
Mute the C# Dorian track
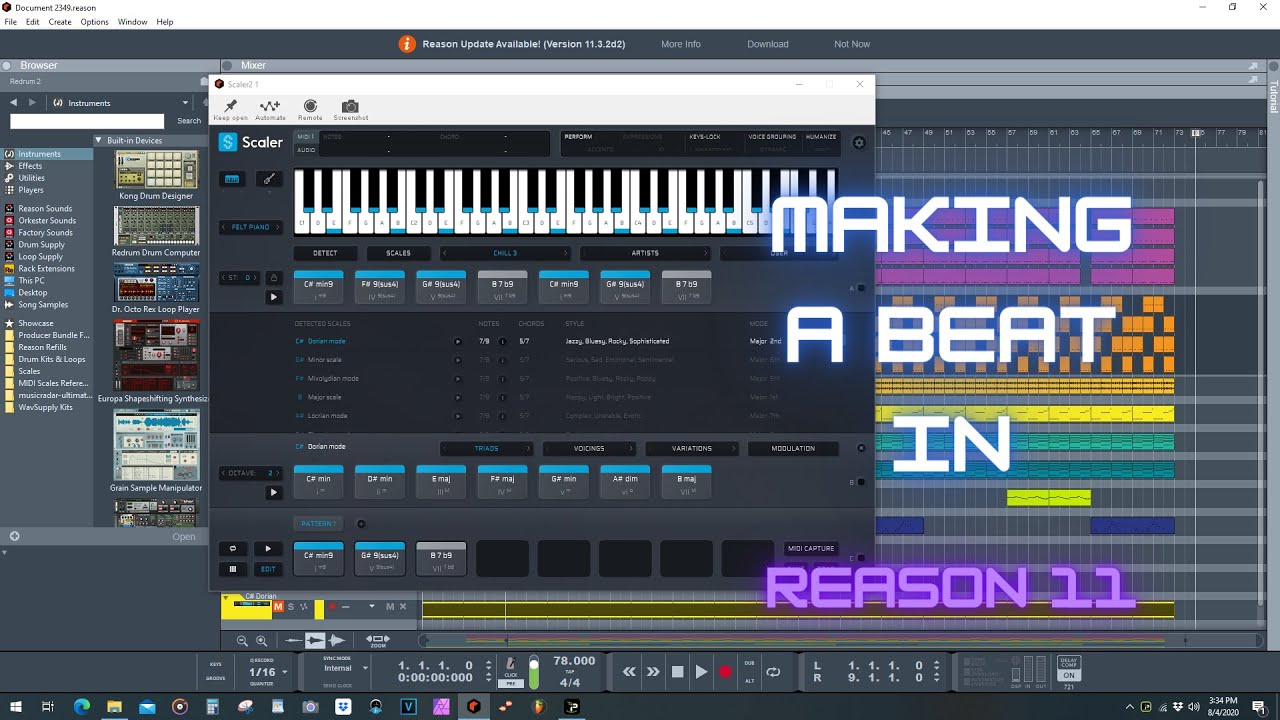[x=278, y=606]
